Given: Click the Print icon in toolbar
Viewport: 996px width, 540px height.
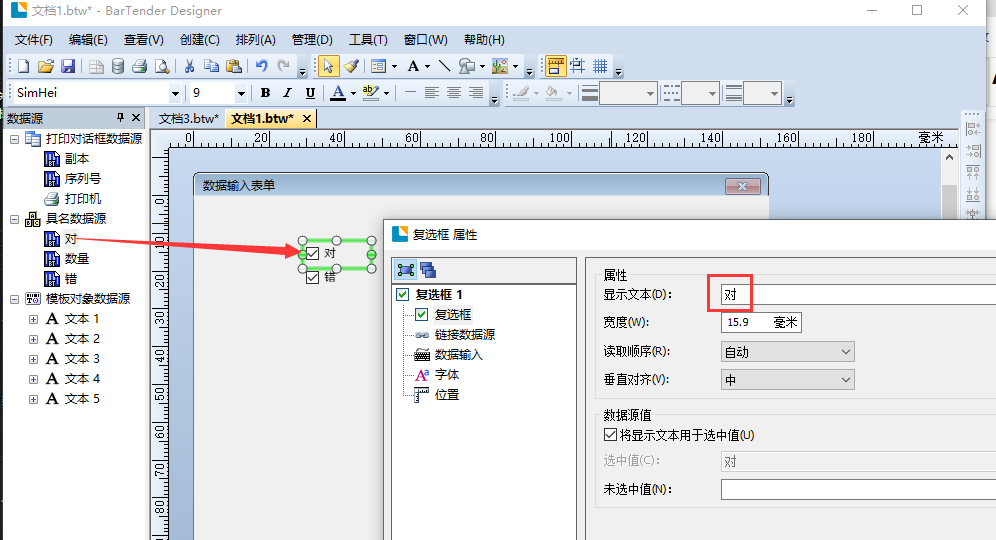Looking at the screenshot, I should point(140,67).
